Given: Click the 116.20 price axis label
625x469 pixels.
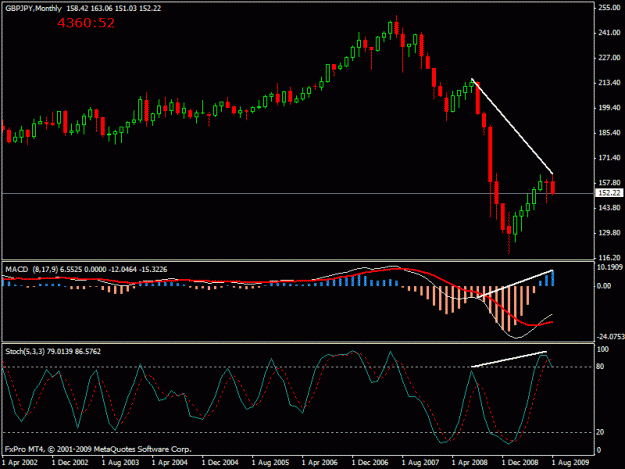Looking at the screenshot, I should tap(609, 258).
